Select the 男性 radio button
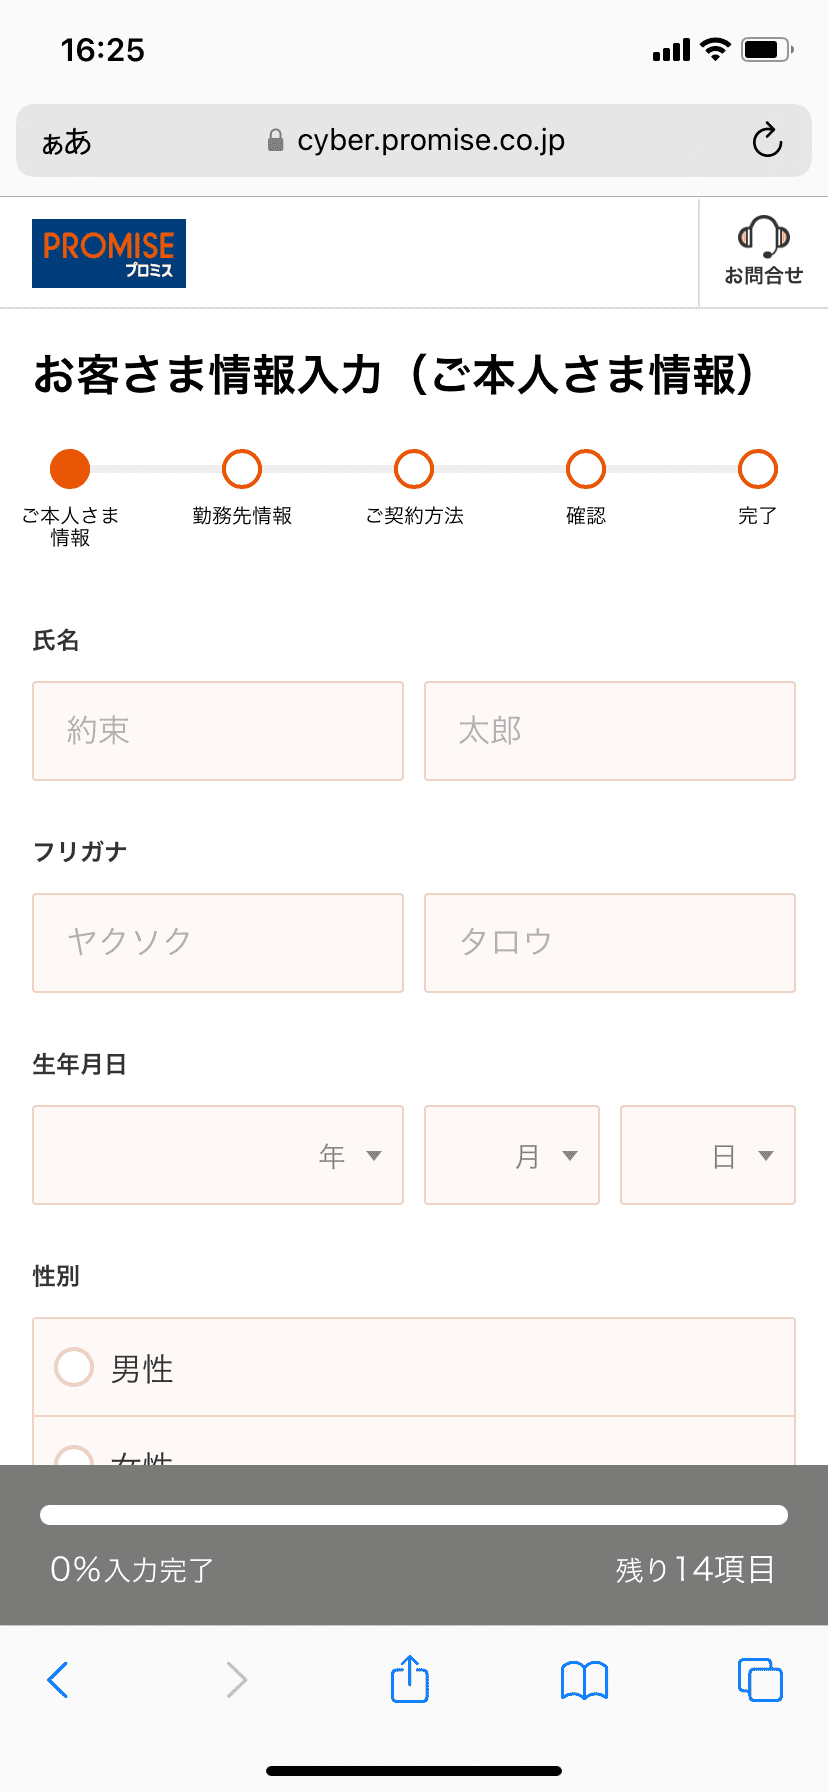The height and width of the screenshot is (1792, 828). (74, 1367)
